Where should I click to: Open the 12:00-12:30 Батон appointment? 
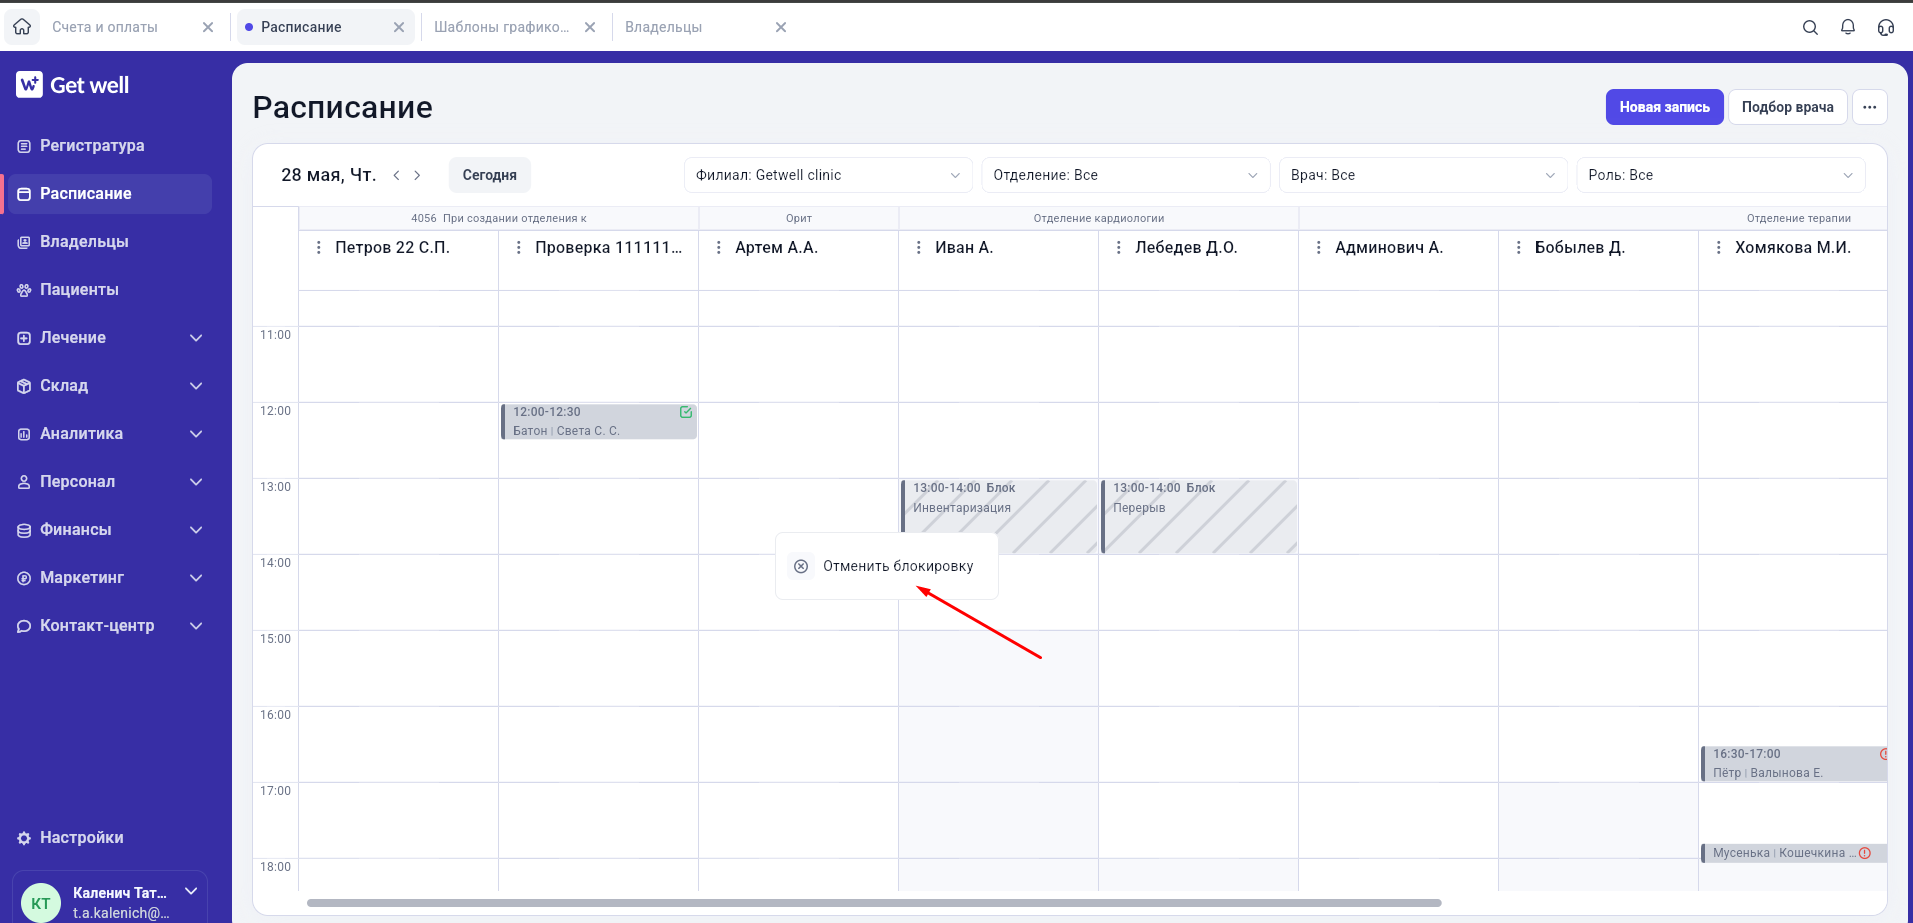(x=599, y=421)
